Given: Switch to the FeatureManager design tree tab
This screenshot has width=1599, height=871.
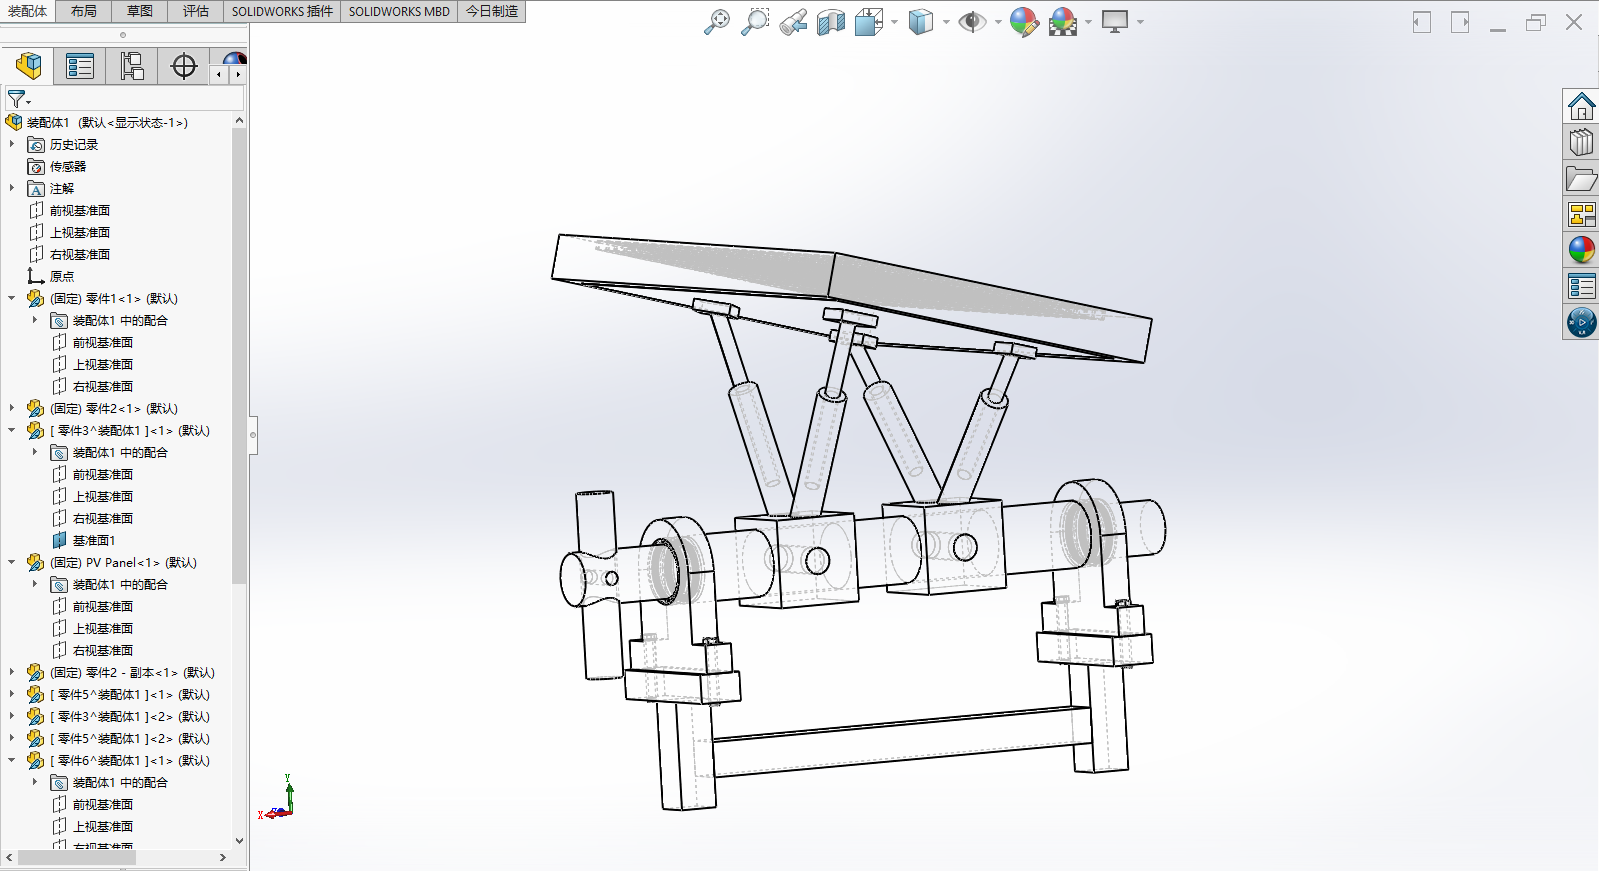Looking at the screenshot, I should (28, 66).
